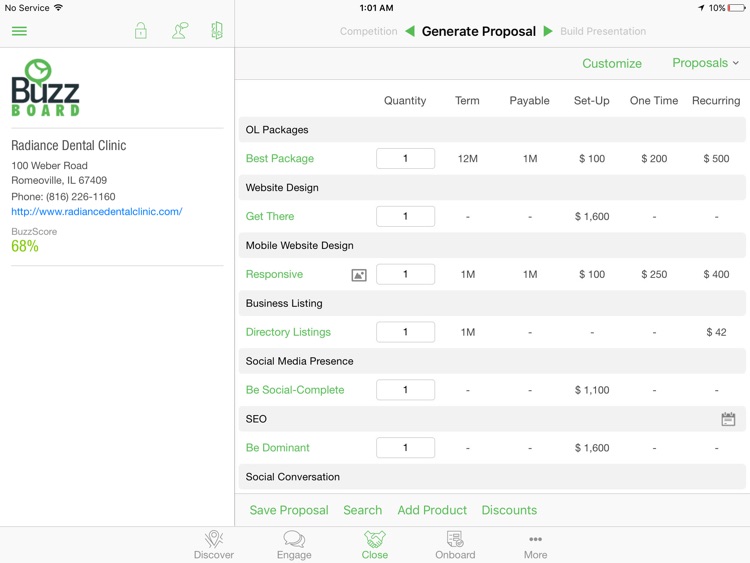Tap the person profile icon

pyautogui.click(x=180, y=31)
